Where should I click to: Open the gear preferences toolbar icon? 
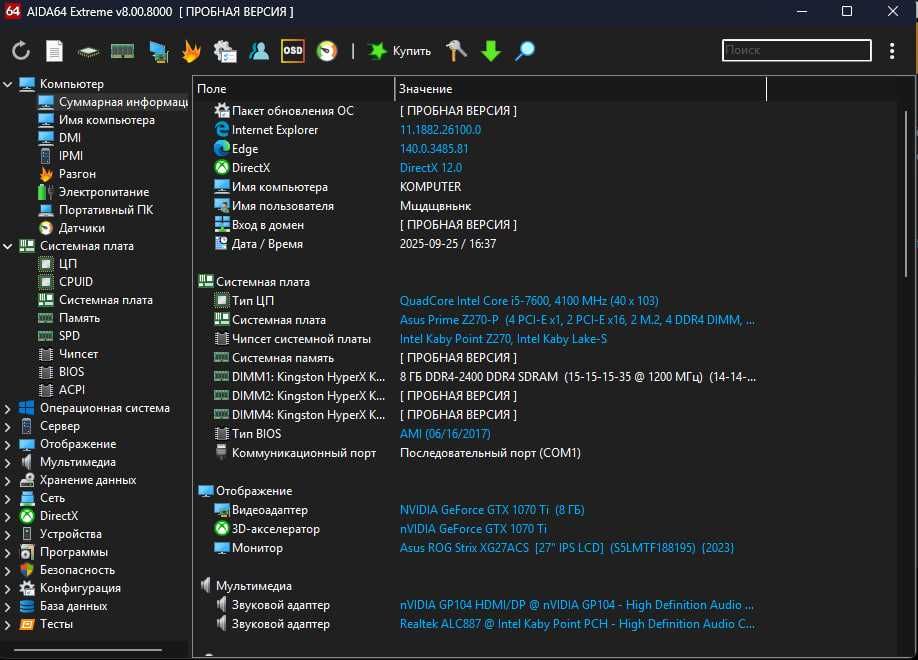click(x=225, y=51)
